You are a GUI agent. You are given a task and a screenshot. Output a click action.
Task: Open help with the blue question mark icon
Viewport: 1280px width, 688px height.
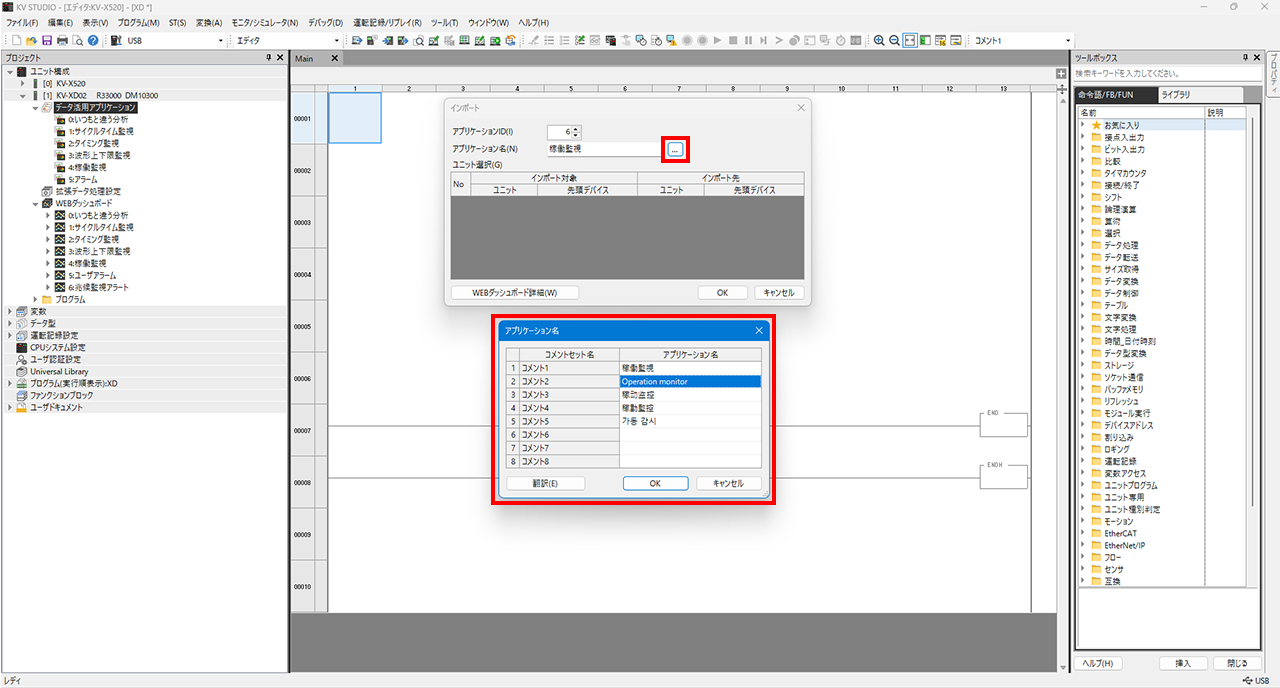coord(93,40)
